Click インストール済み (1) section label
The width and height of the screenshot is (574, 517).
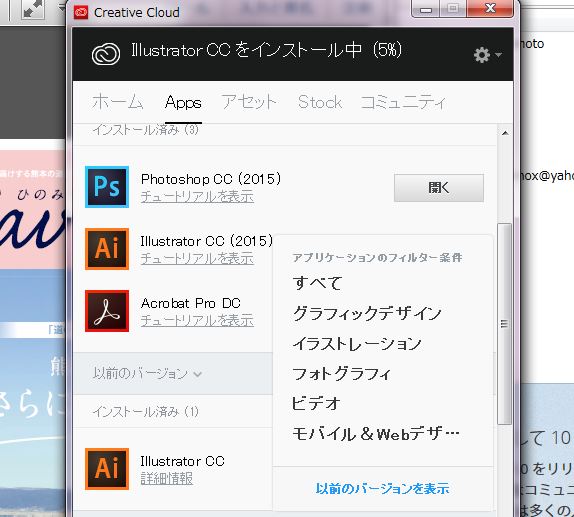146,412
